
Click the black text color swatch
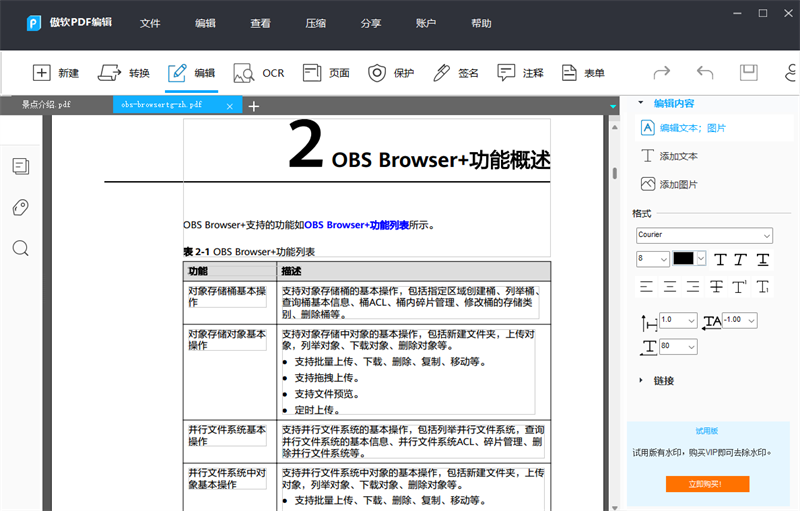[683, 258]
